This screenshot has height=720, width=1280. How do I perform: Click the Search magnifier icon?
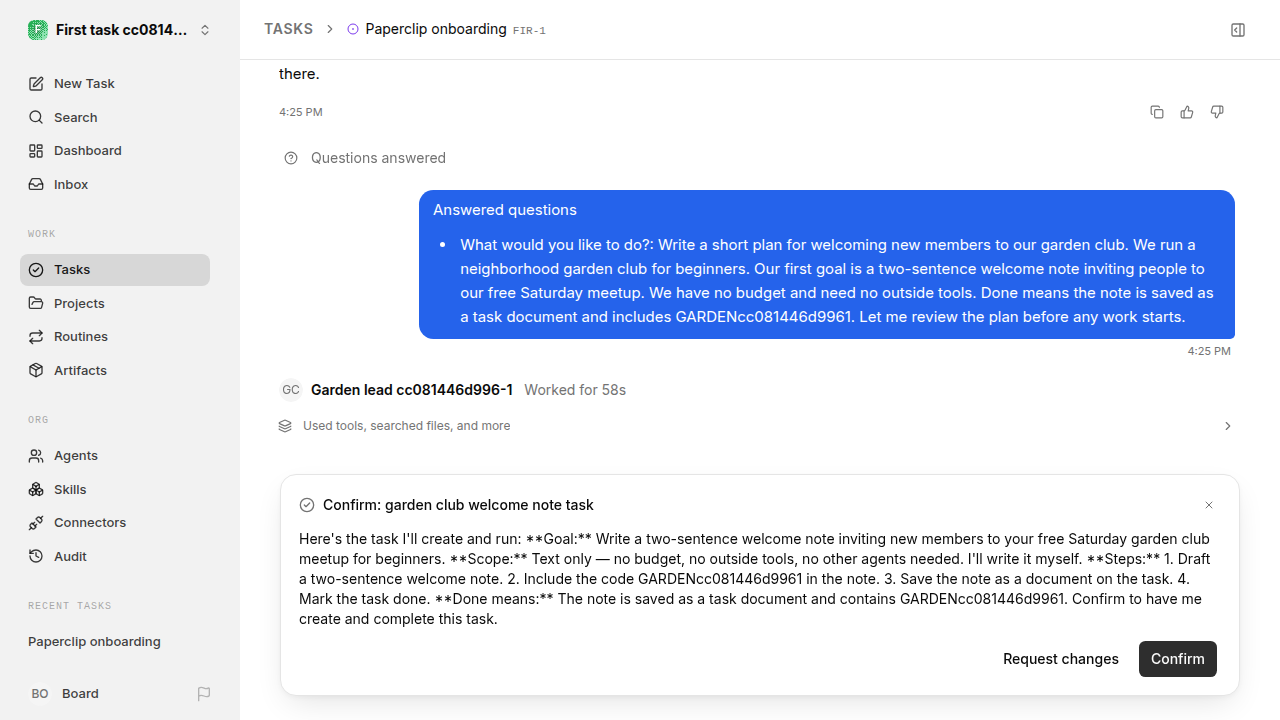(36, 117)
